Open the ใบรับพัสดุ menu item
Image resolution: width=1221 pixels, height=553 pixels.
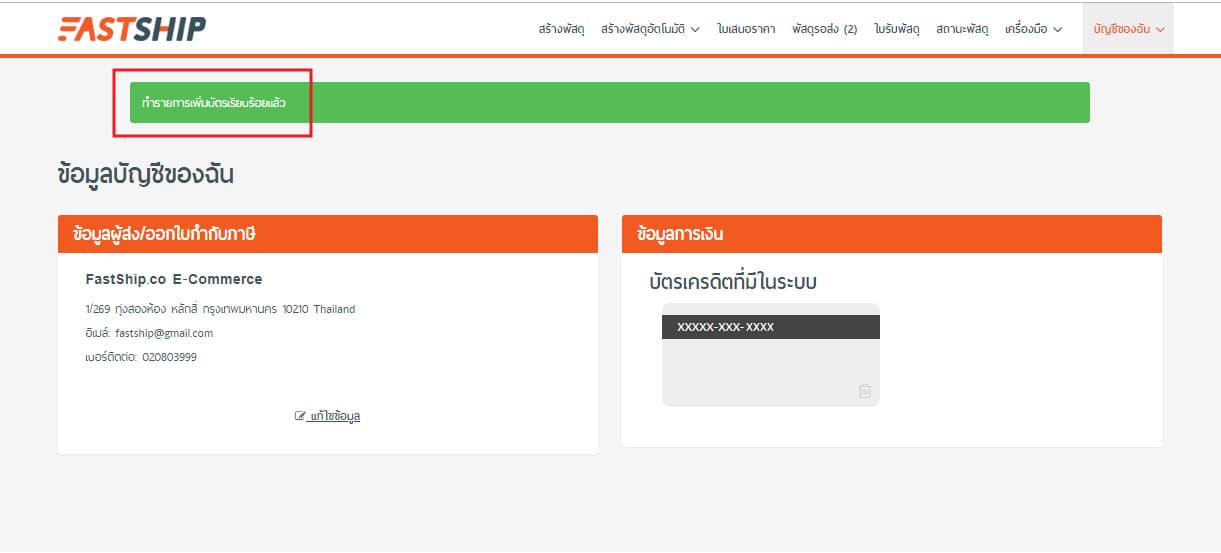896,29
